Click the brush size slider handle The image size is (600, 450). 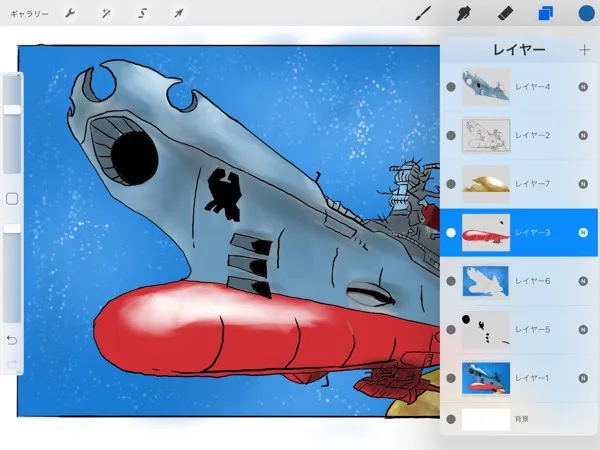(12, 110)
